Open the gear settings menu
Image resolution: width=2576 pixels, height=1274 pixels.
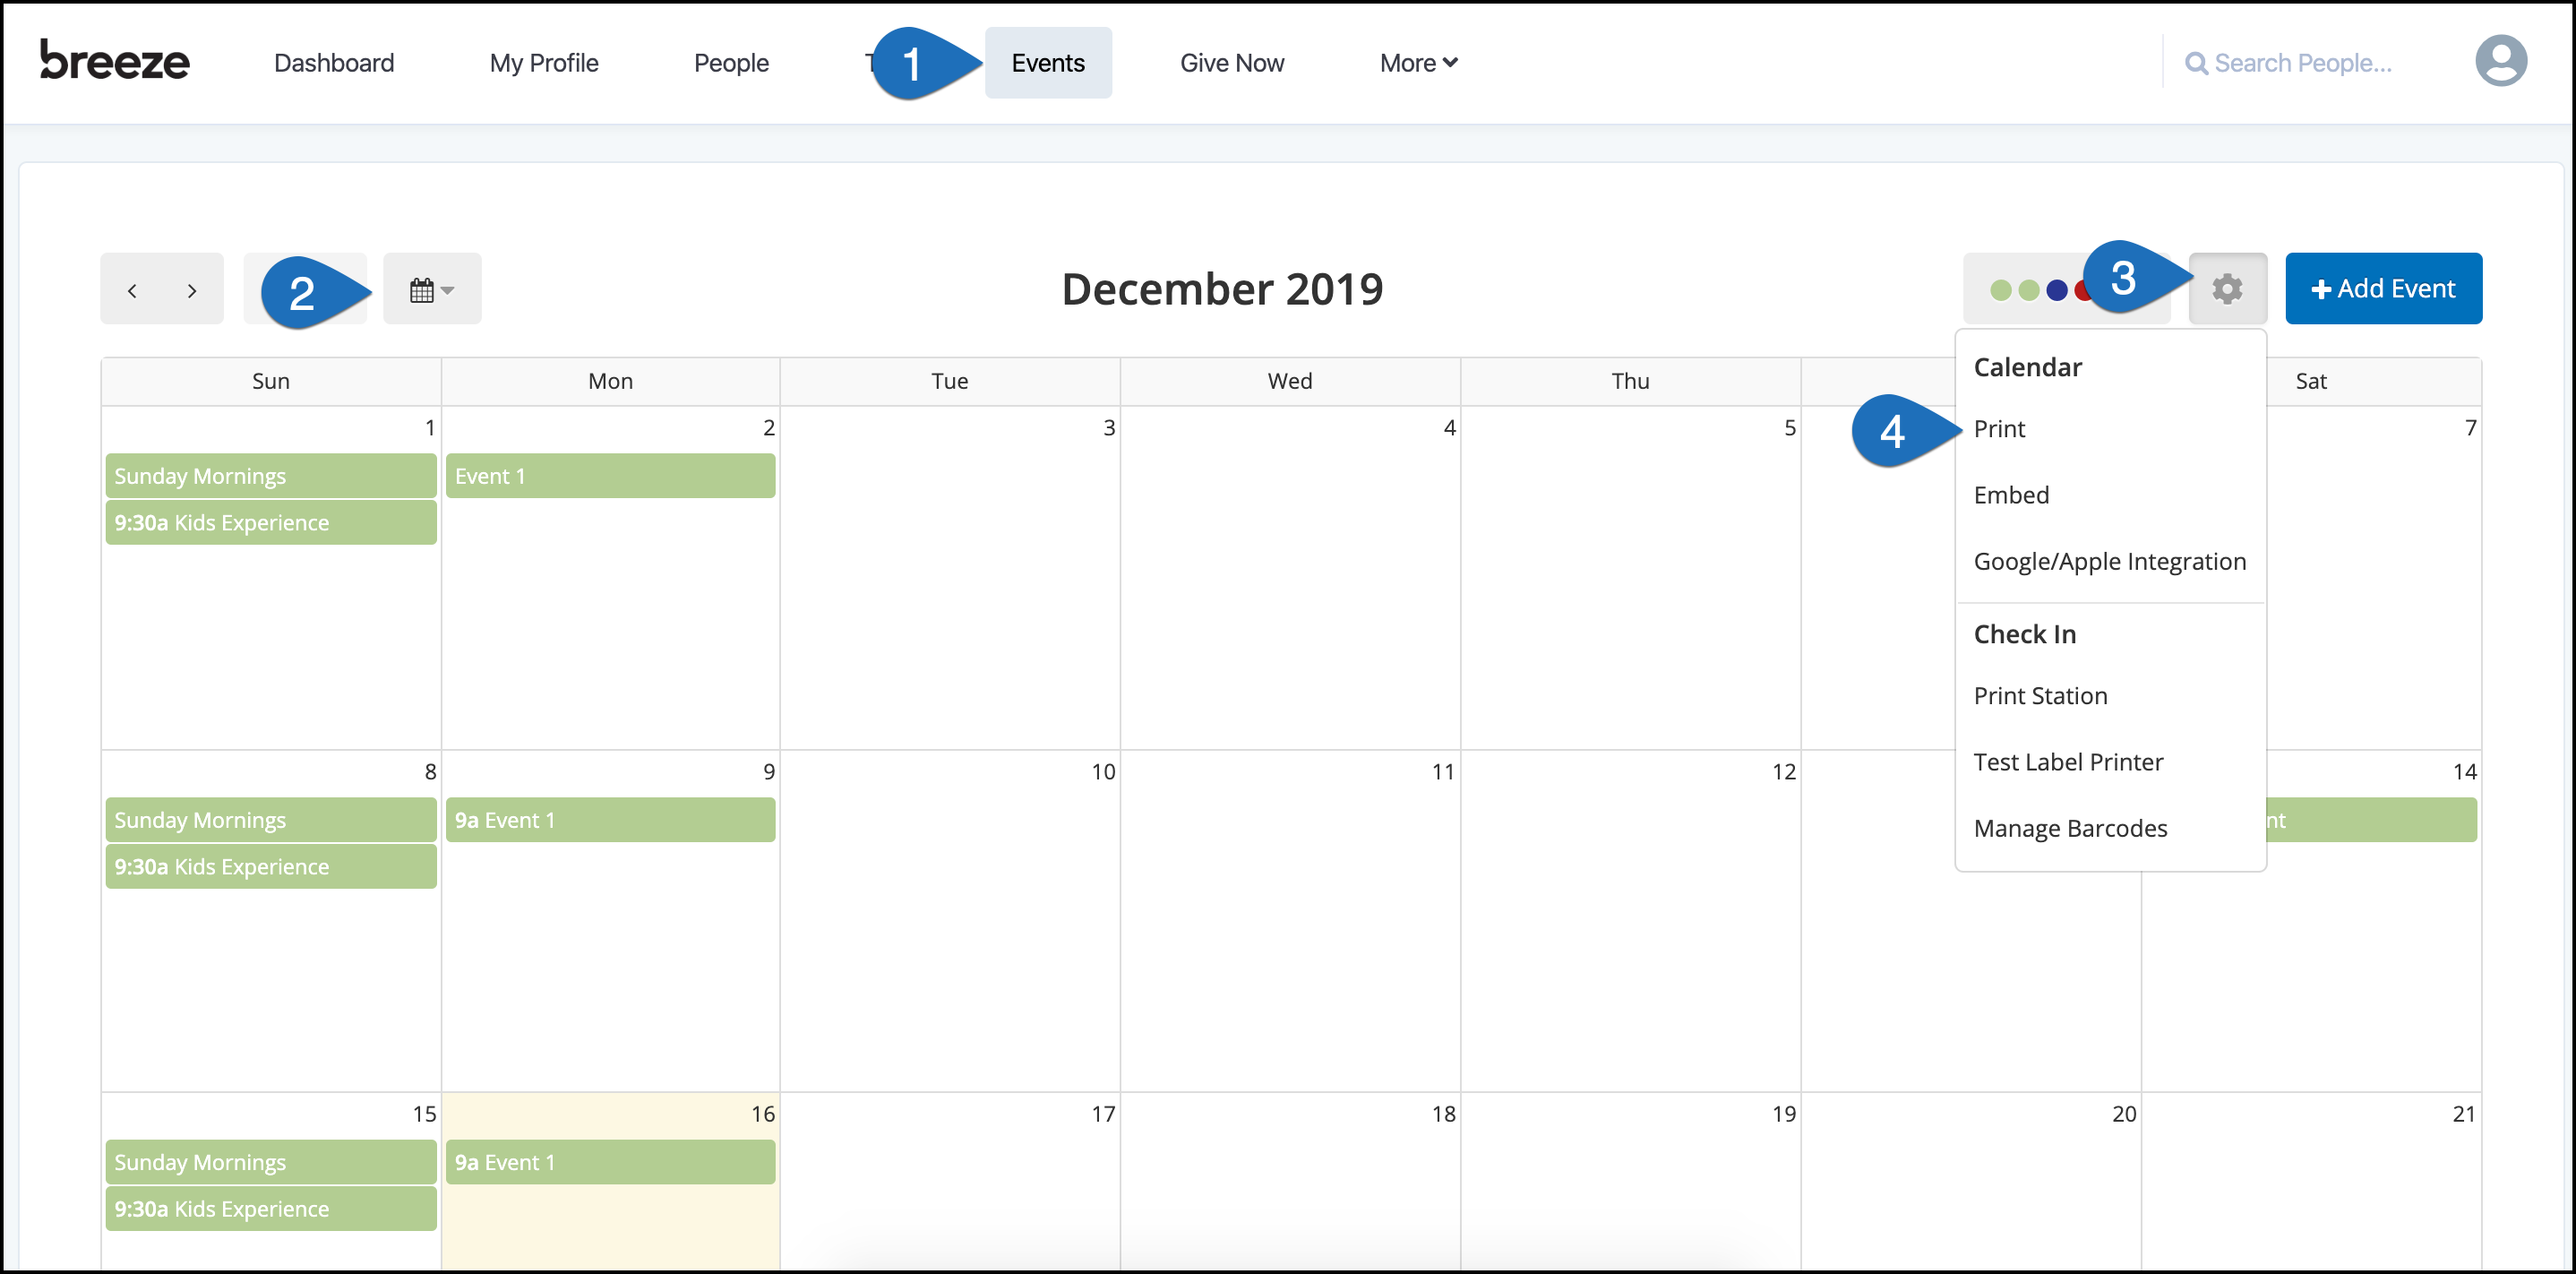(2227, 289)
